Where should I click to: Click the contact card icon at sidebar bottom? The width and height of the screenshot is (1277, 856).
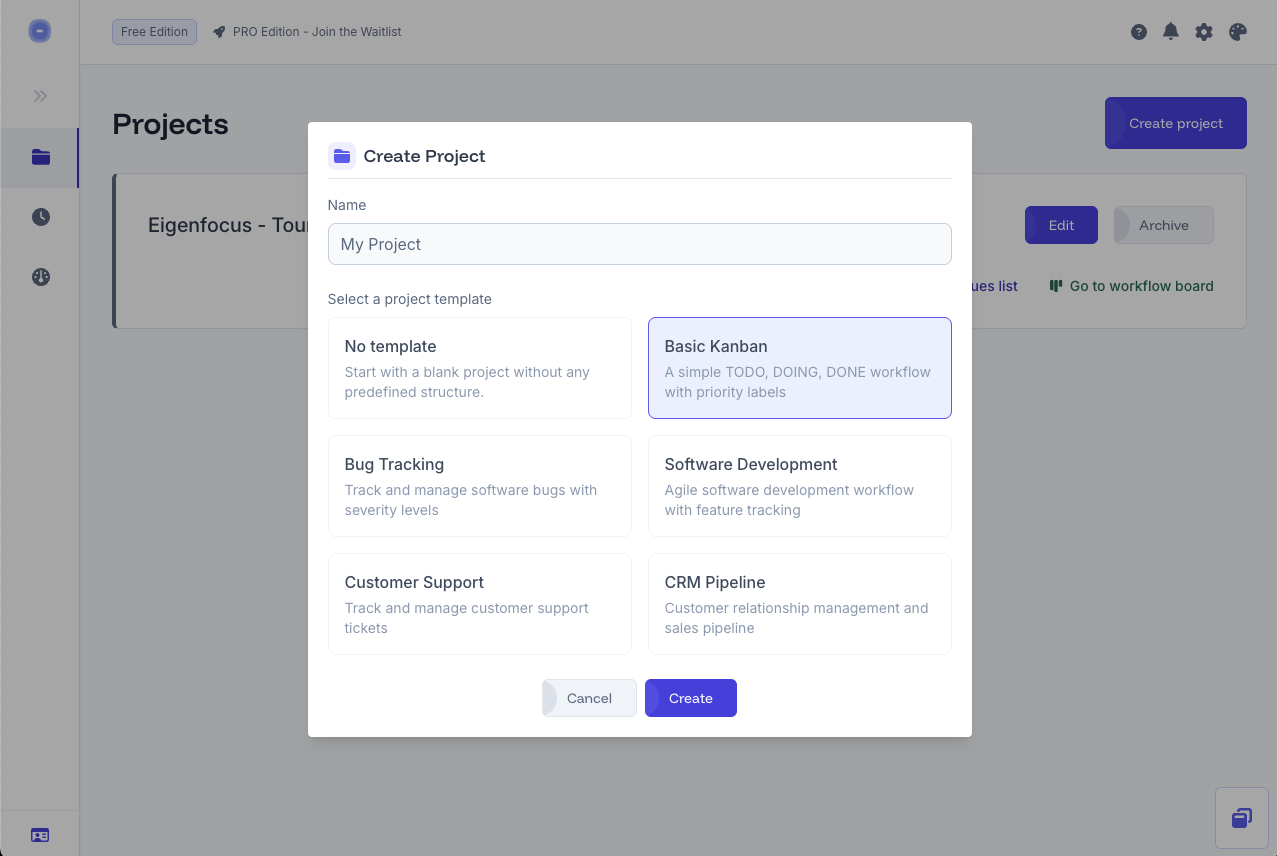coord(39,834)
